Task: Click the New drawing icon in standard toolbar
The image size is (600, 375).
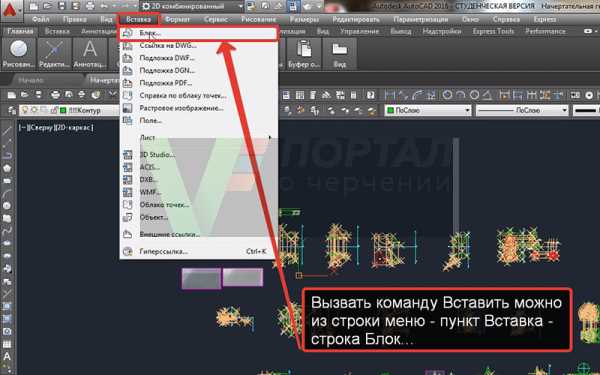Action: tap(11, 95)
